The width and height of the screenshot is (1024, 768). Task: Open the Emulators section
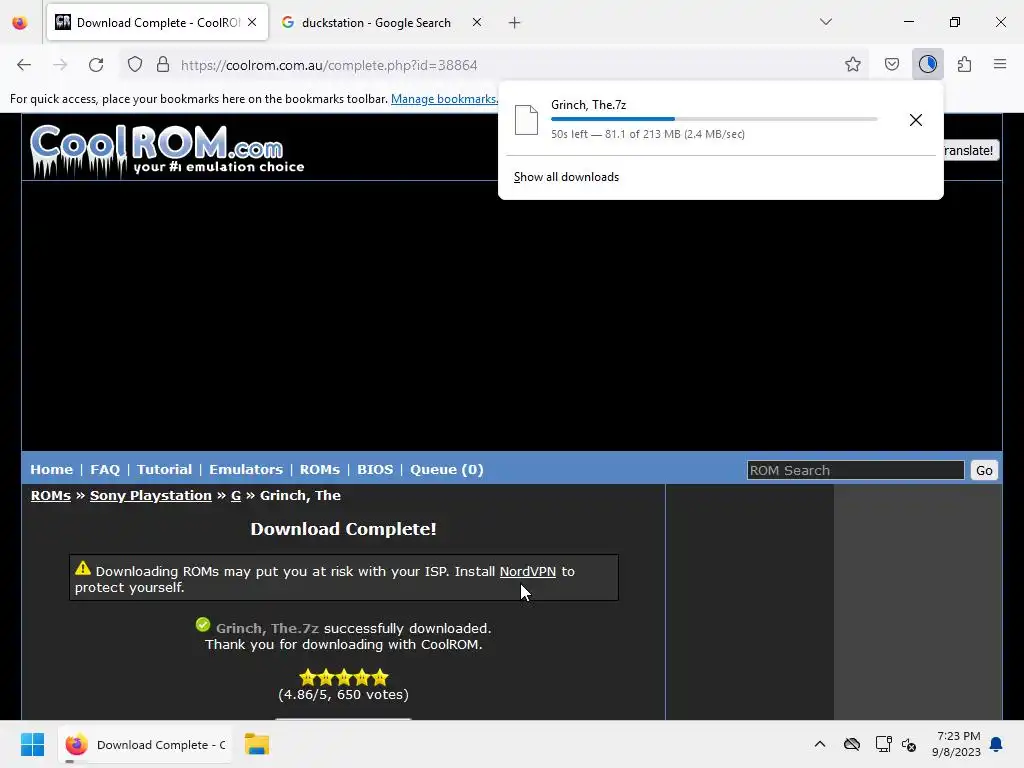[246, 470]
